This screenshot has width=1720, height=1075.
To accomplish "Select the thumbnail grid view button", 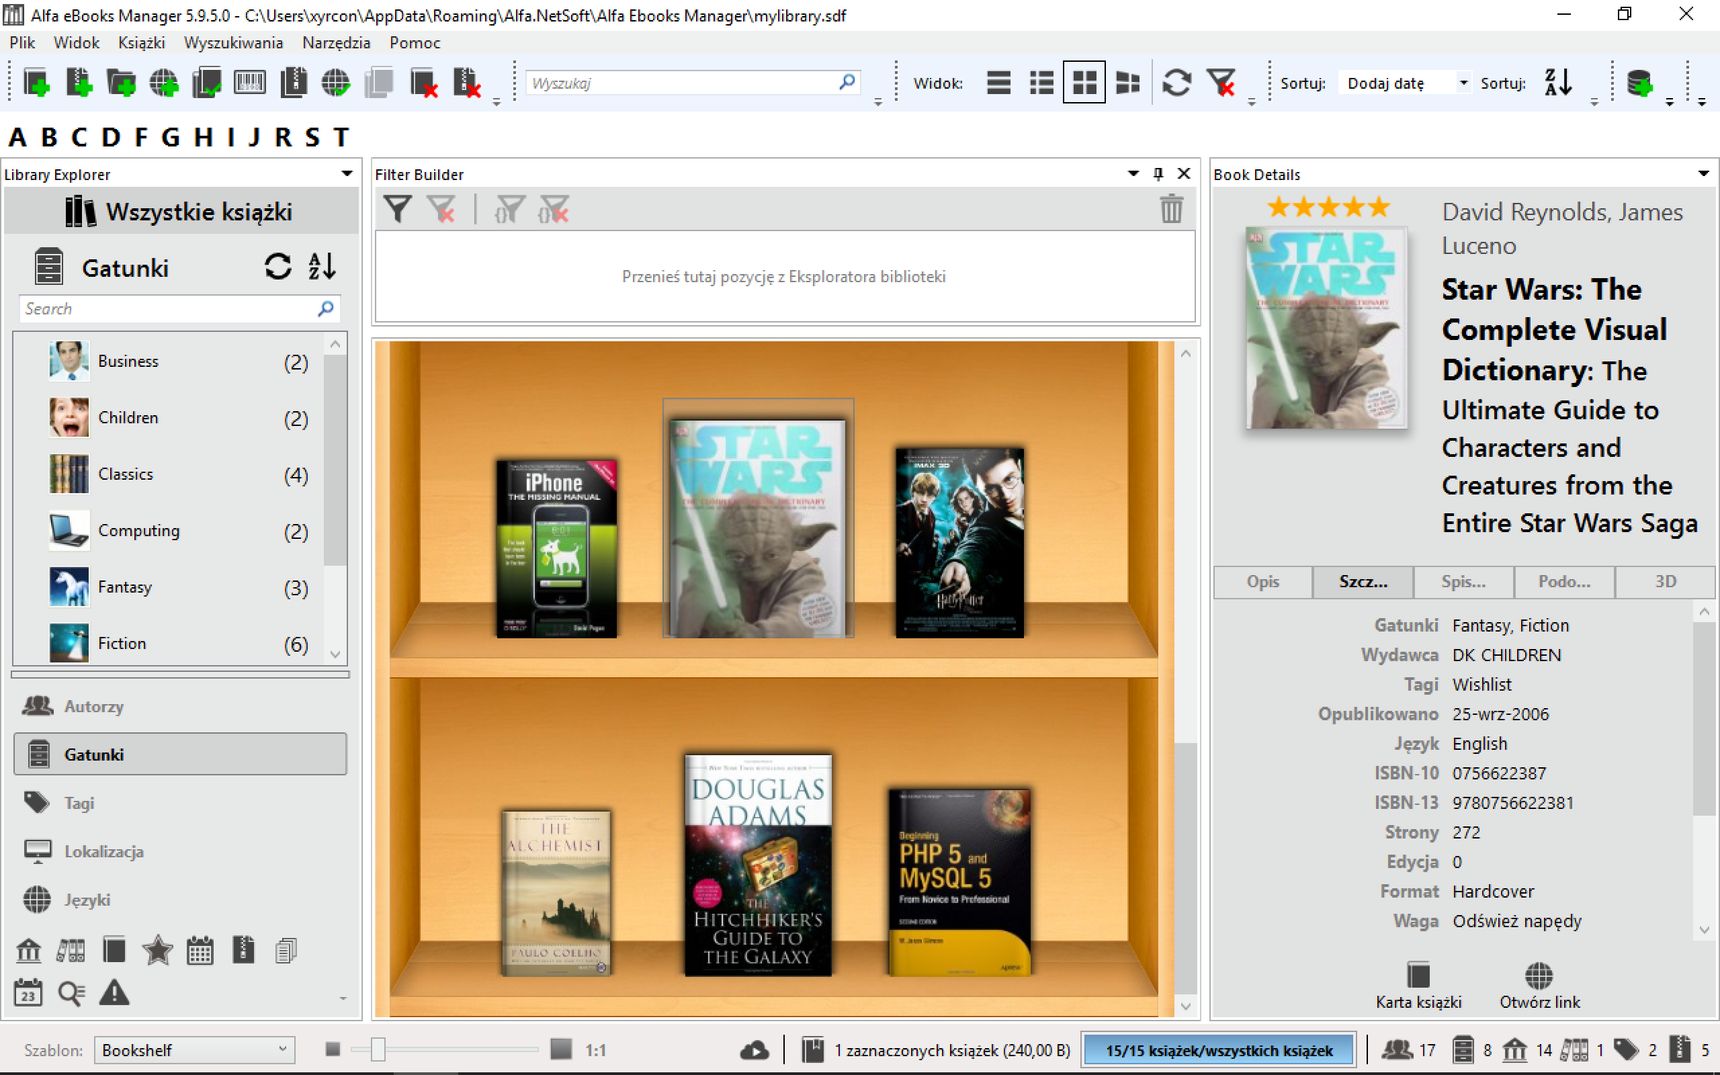I will (1084, 82).
